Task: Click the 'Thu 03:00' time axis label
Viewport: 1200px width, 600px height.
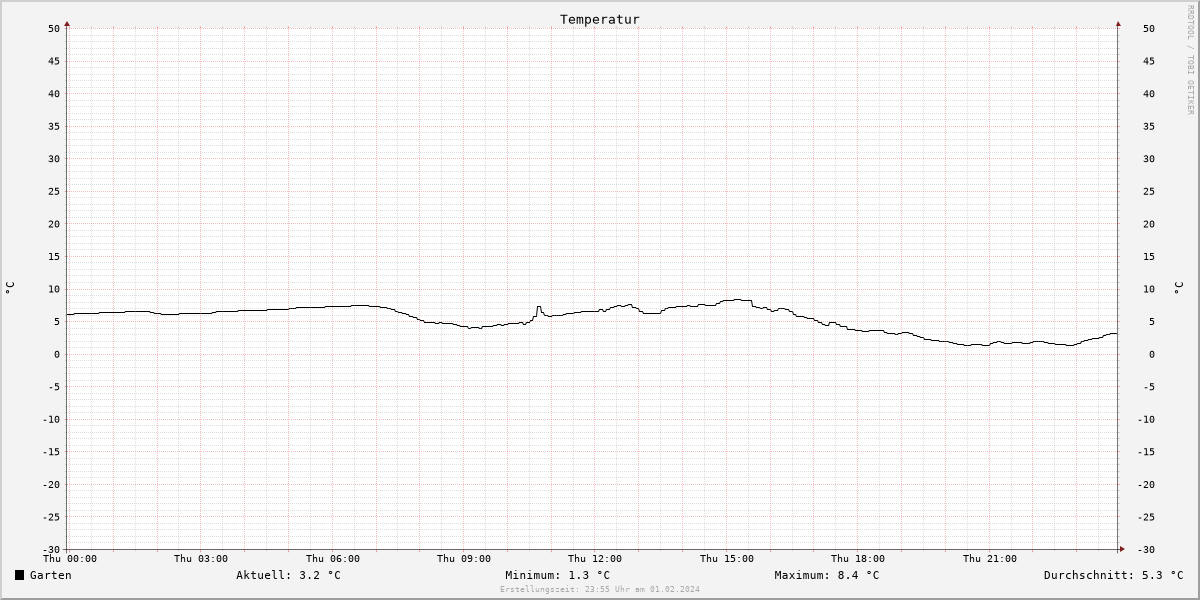Action: point(201,559)
